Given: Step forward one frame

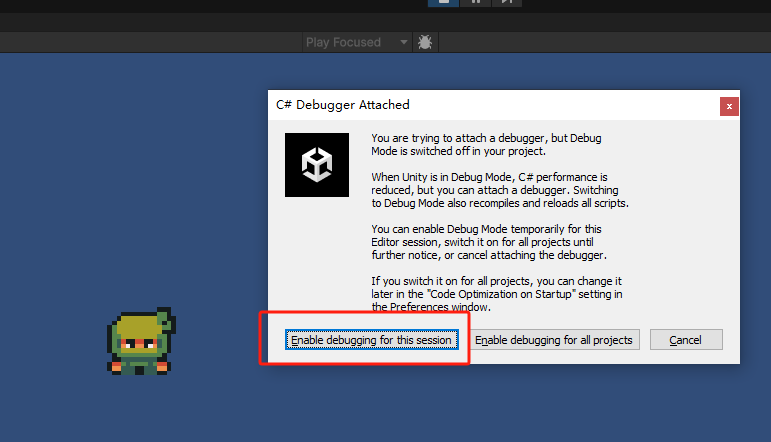Looking at the screenshot, I should [507, 3].
